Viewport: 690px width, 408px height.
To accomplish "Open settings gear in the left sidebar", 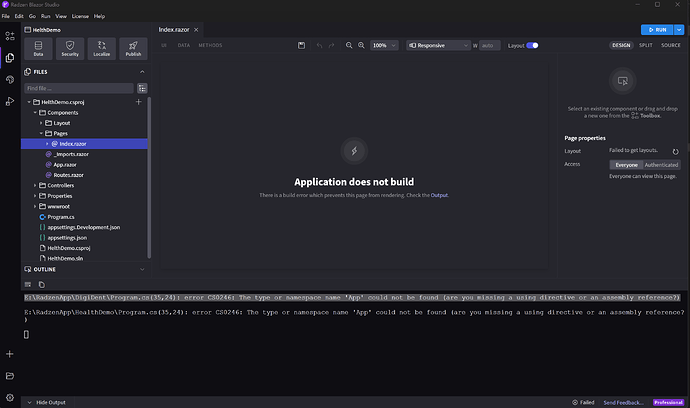I will click(x=9, y=397).
